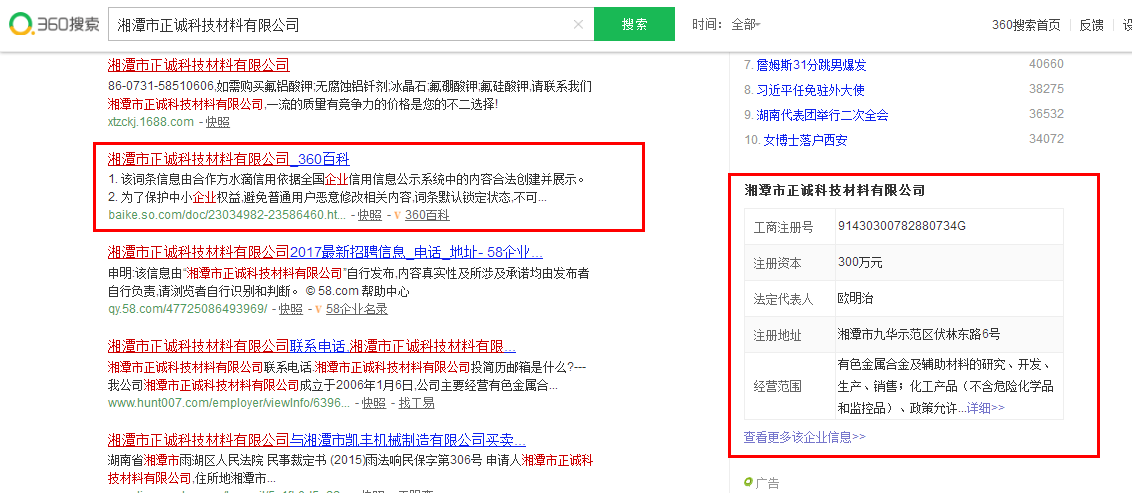The width and height of the screenshot is (1132, 493).
Task: Click phone number 86-0731-58510606 snippet
Action: (x=160, y=87)
